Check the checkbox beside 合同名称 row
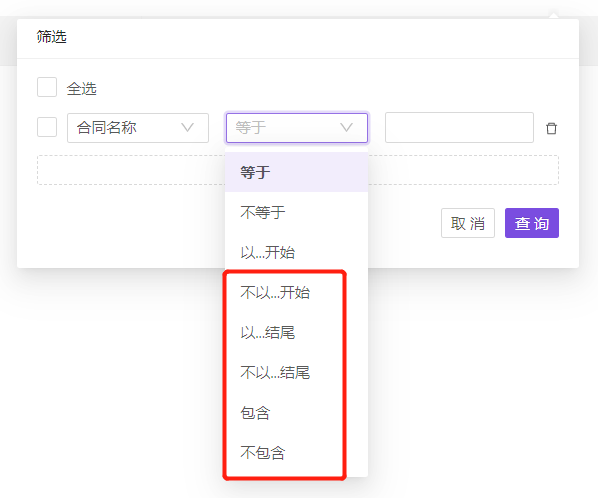This screenshot has width=598, height=498. click(47, 127)
